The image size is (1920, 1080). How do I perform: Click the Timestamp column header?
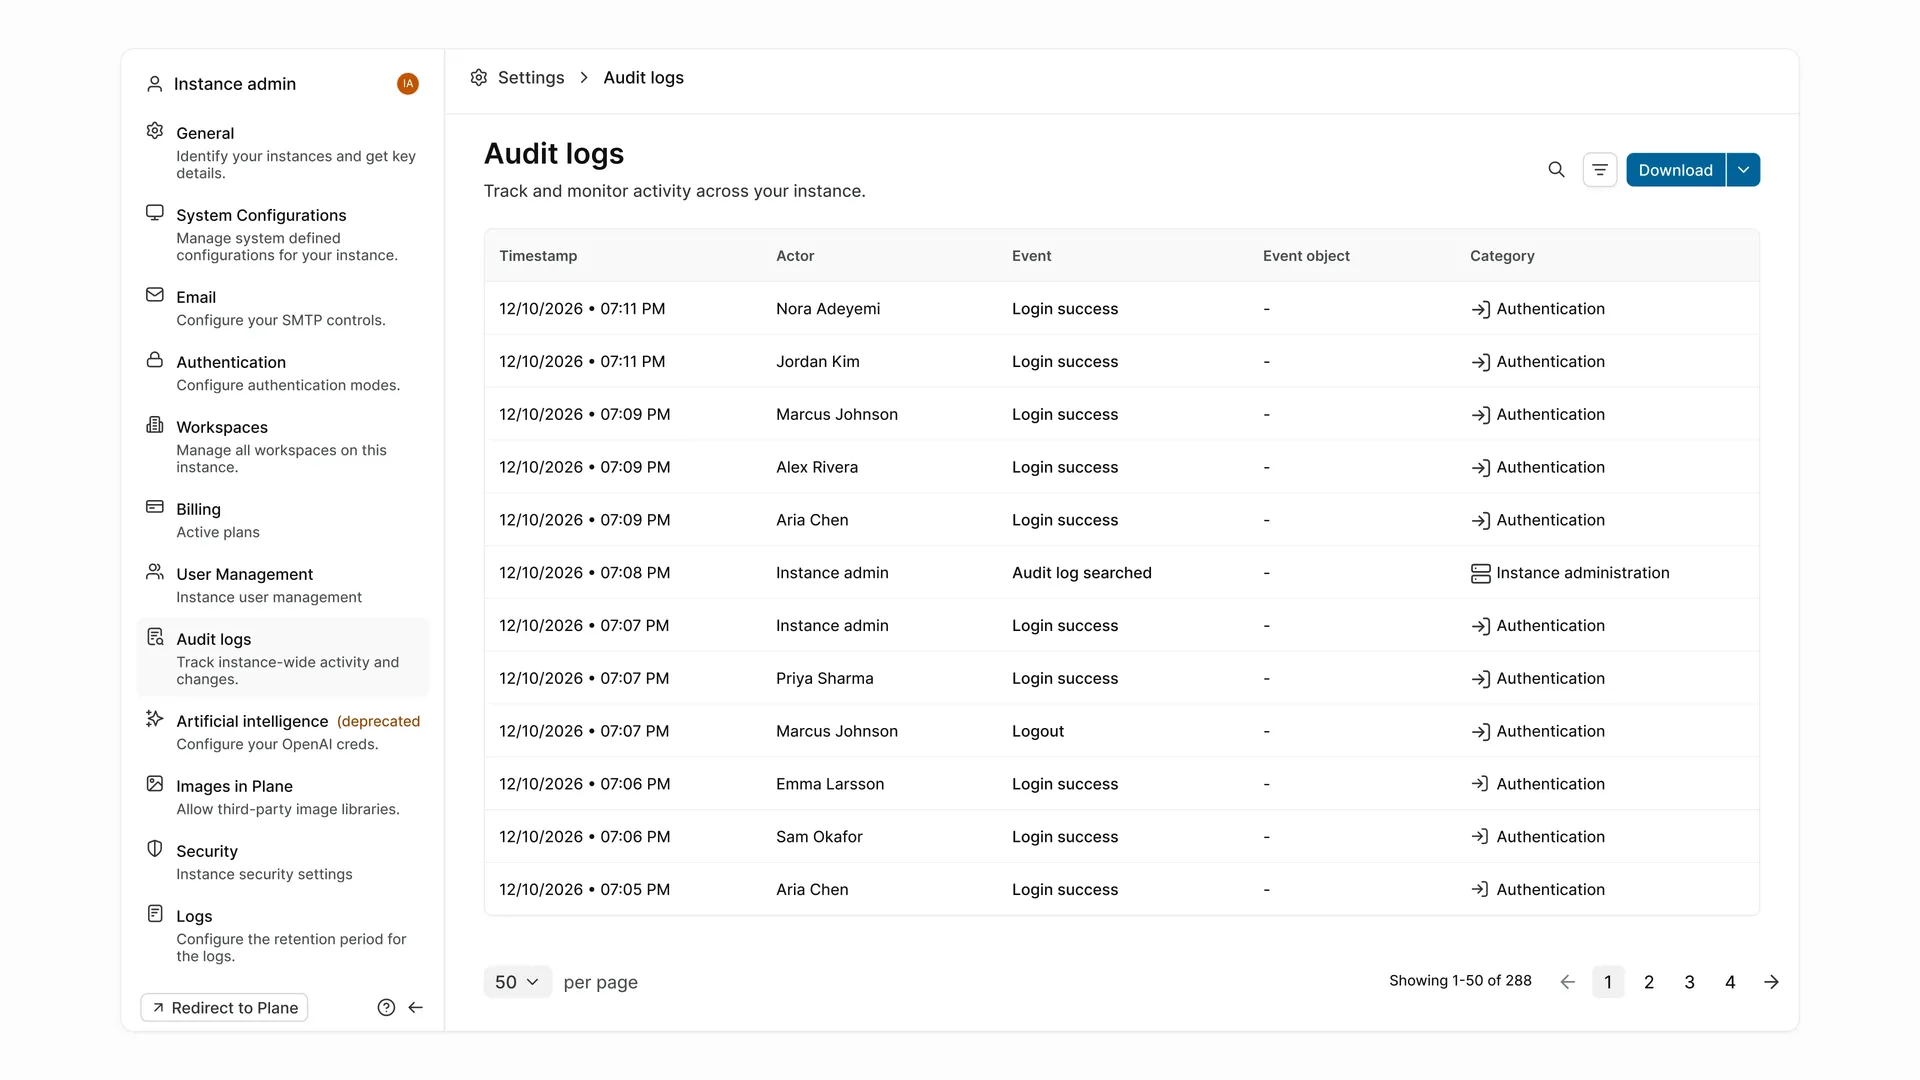(x=538, y=256)
